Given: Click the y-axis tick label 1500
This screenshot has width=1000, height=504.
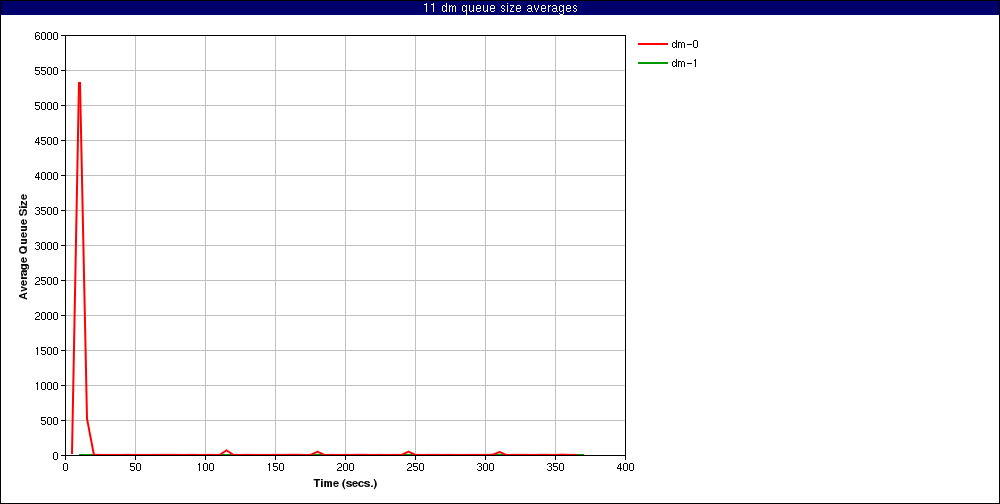Looking at the screenshot, I should point(48,351).
